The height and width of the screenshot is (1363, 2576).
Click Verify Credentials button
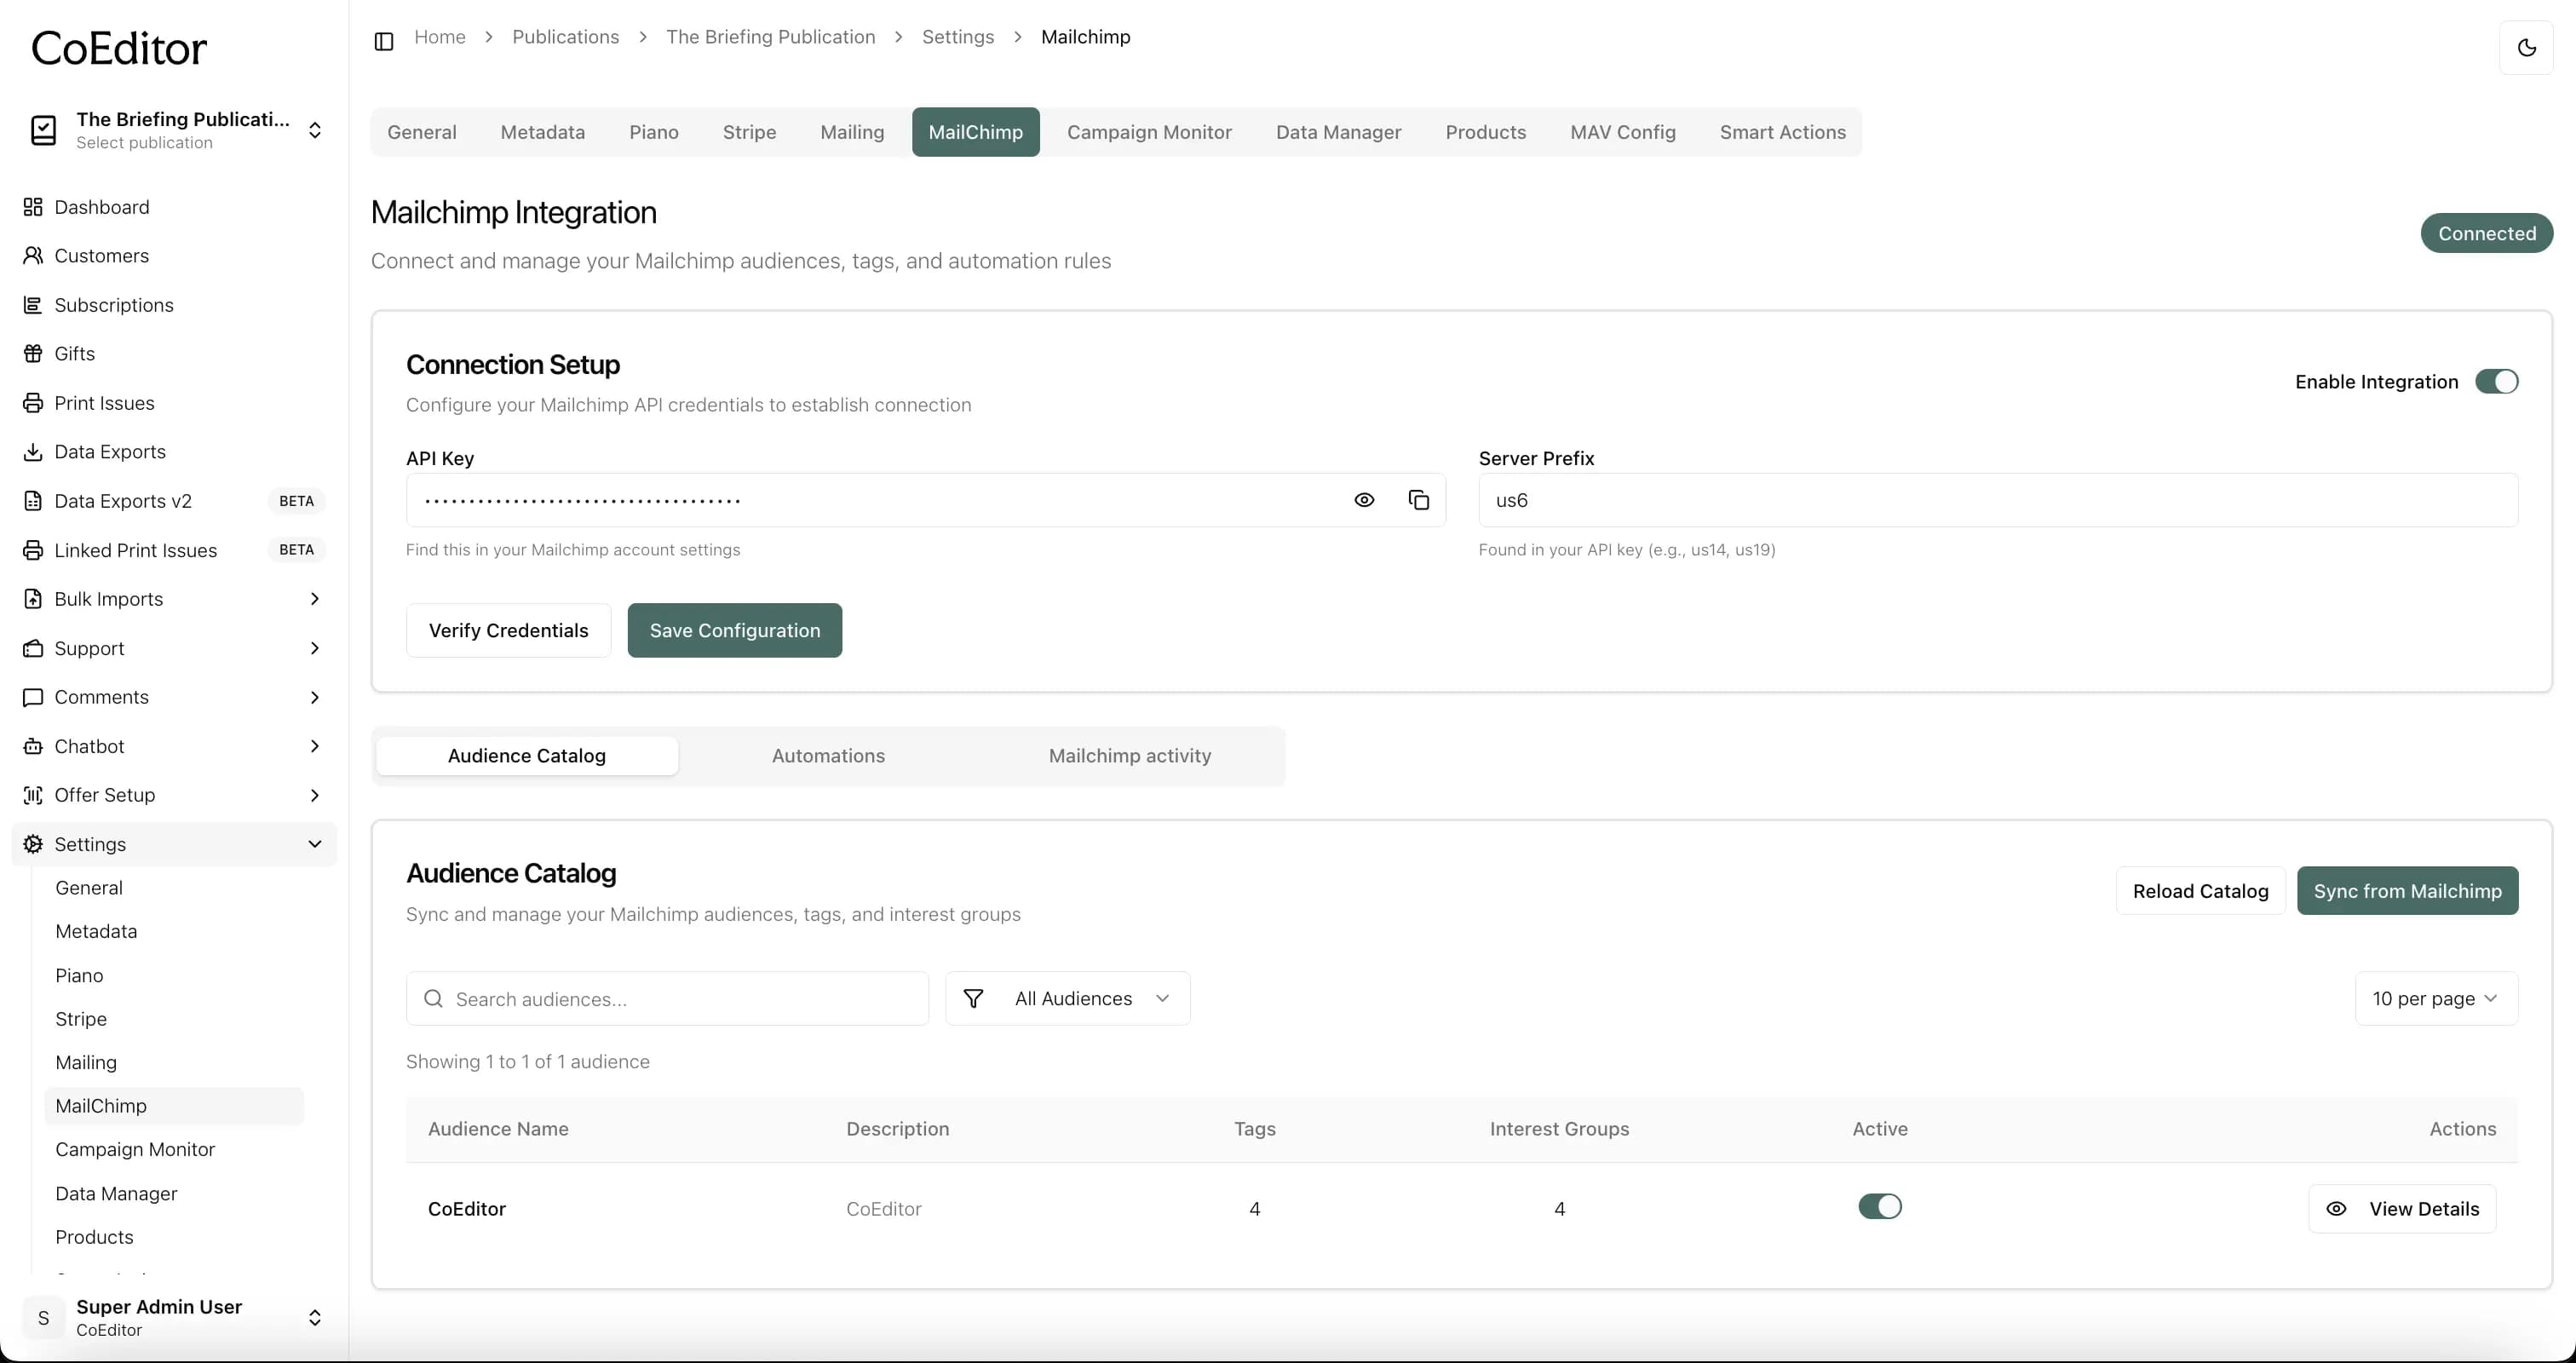click(508, 630)
